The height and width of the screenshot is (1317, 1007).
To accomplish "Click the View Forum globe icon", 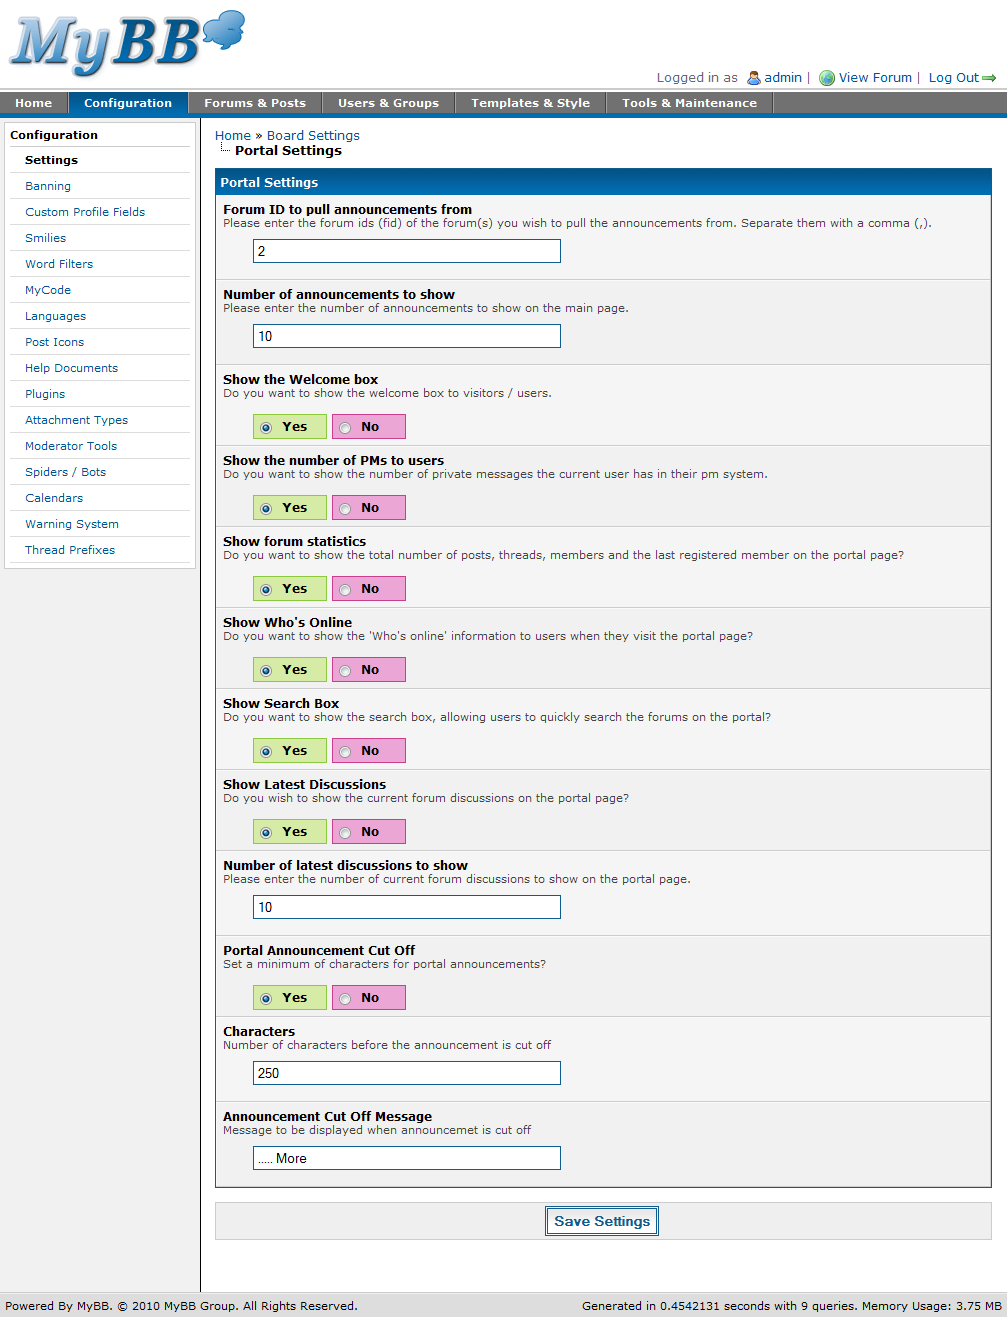I will pyautogui.click(x=827, y=78).
